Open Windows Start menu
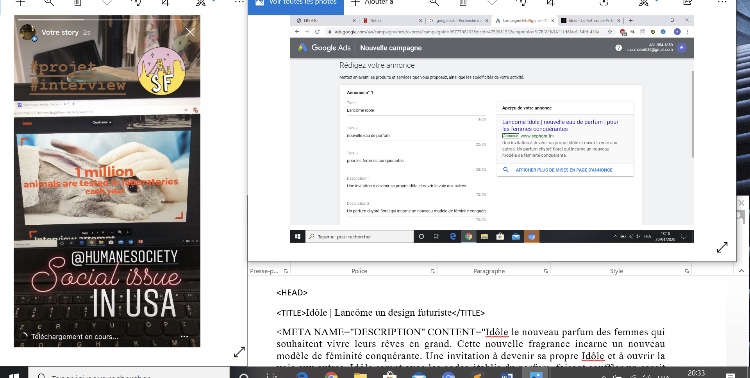 [x=14, y=375]
